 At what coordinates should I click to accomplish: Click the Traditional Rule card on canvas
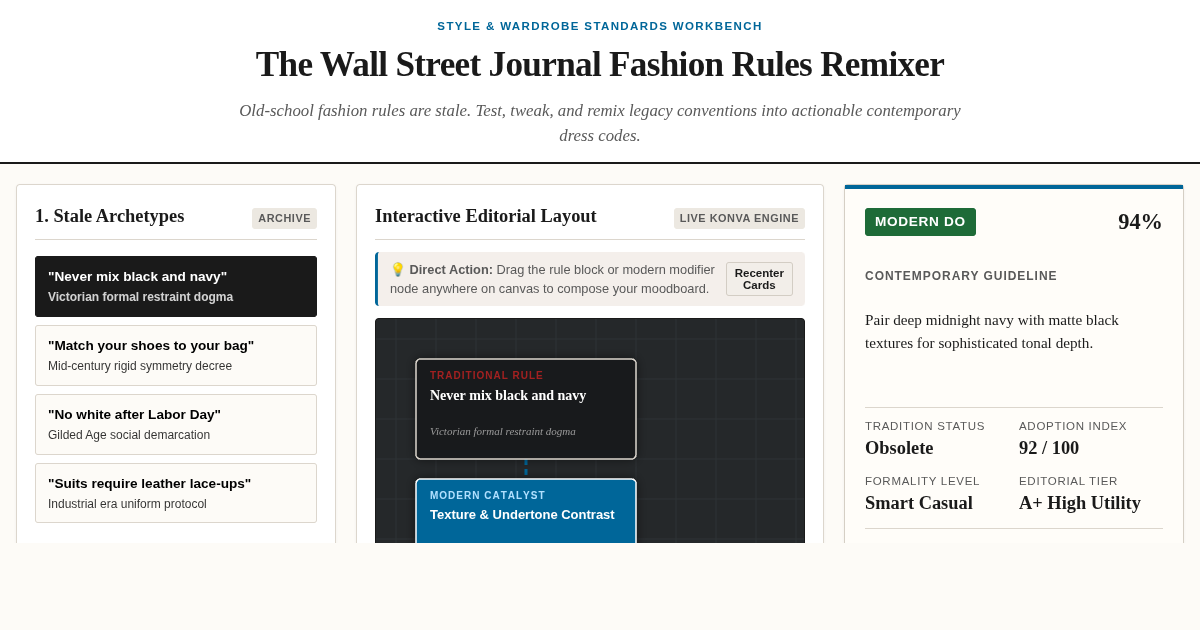526,409
